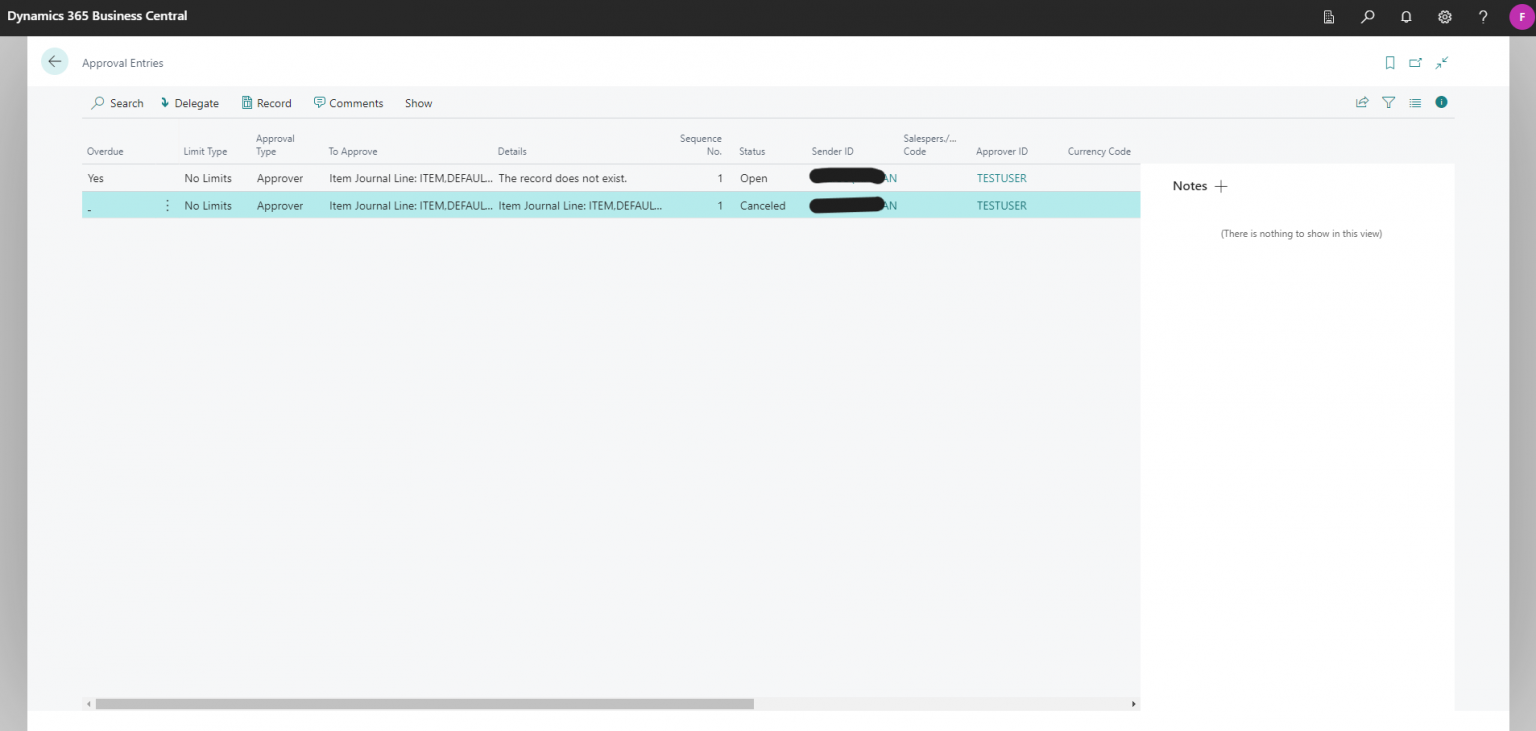Bookmark this page using the bookmark icon
This screenshot has height=731, width=1536.
1389,62
